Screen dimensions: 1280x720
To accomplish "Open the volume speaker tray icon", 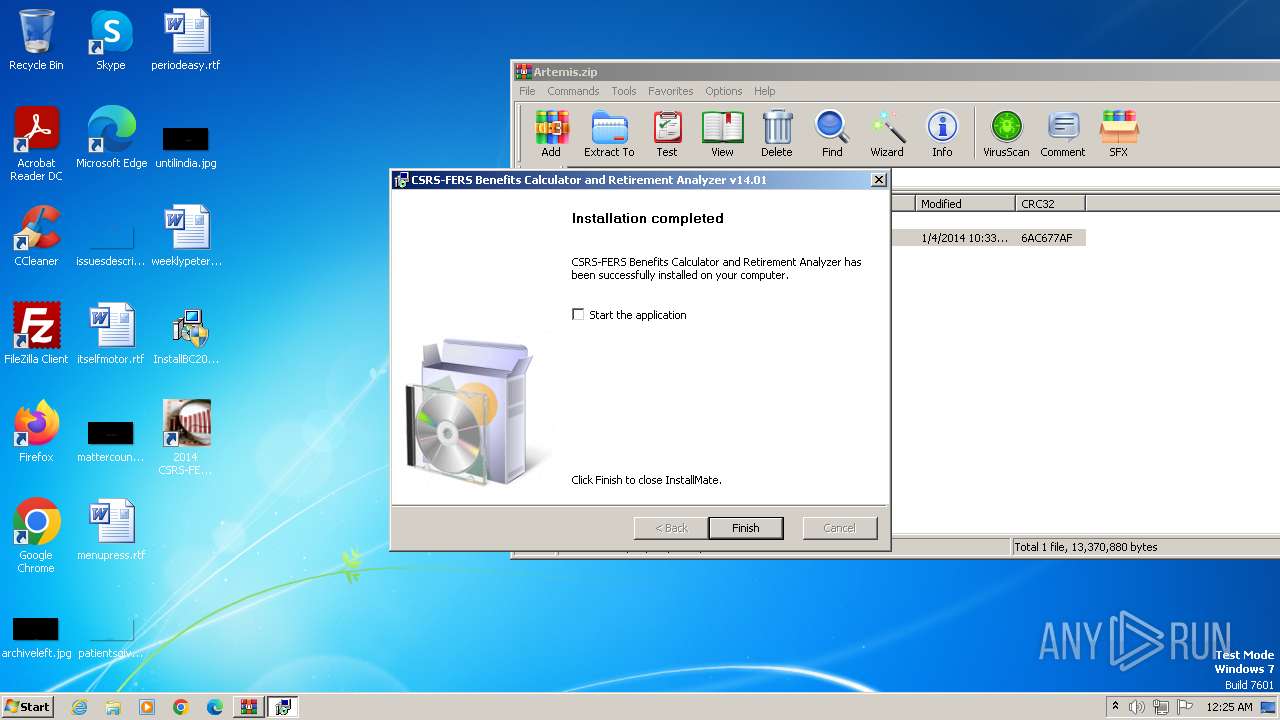I will click(1137, 707).
